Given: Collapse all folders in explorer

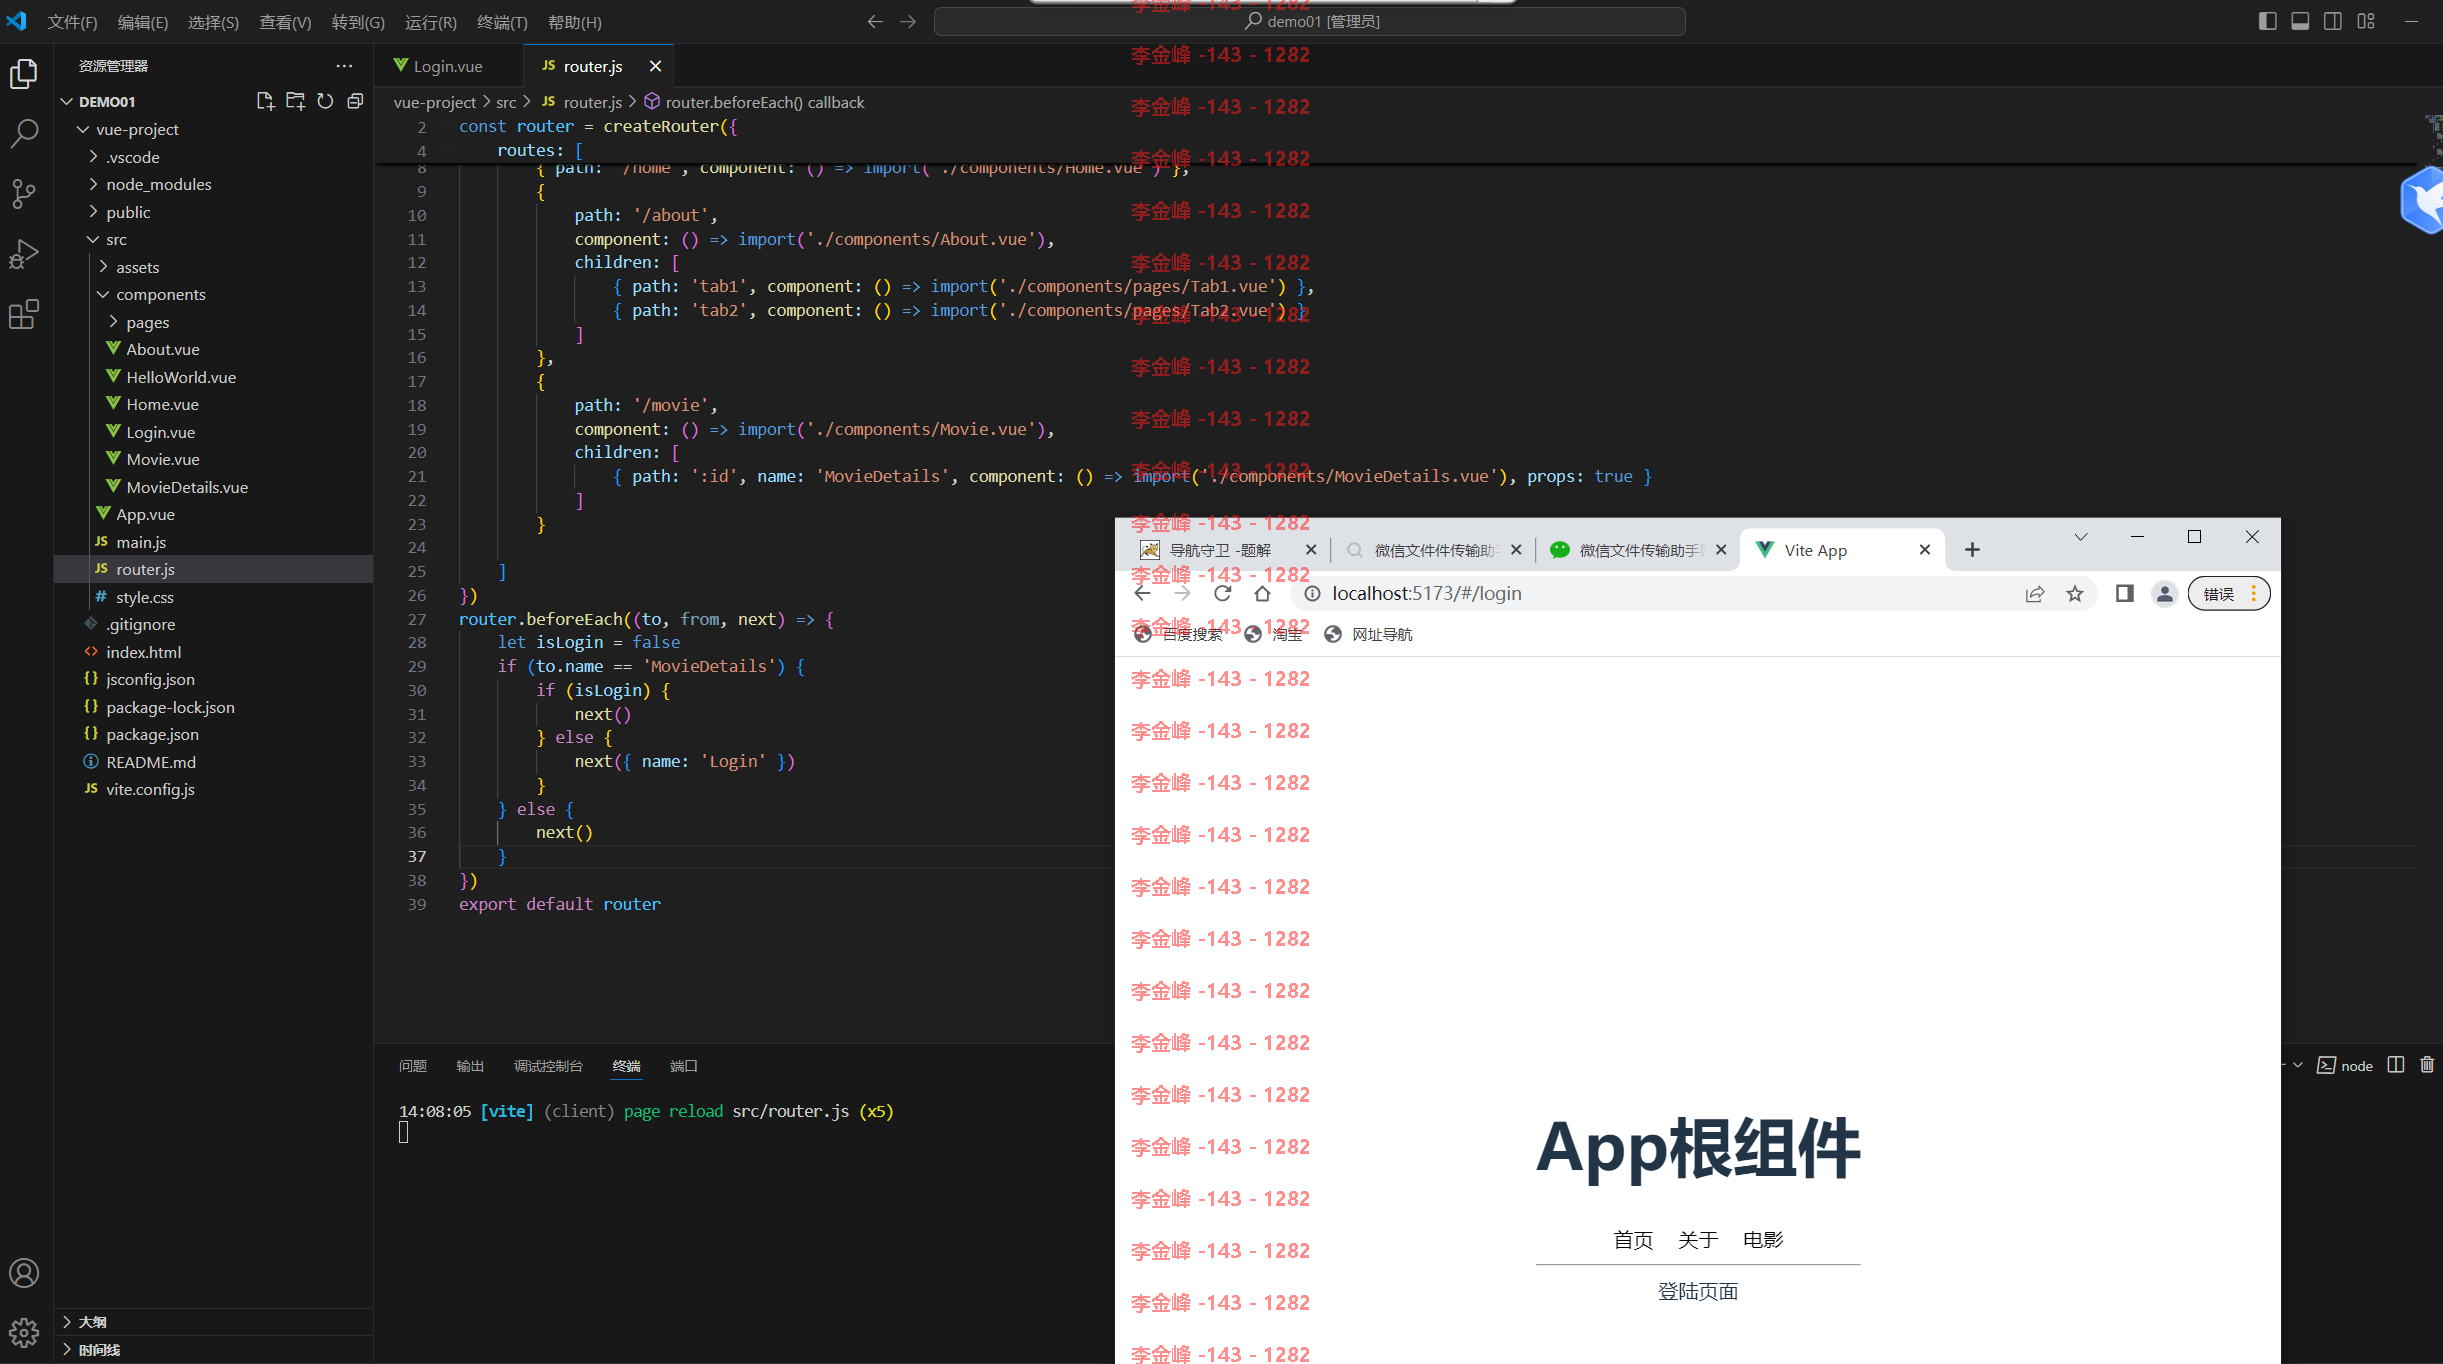Looking at the screenshot, I should pos(355,101).
